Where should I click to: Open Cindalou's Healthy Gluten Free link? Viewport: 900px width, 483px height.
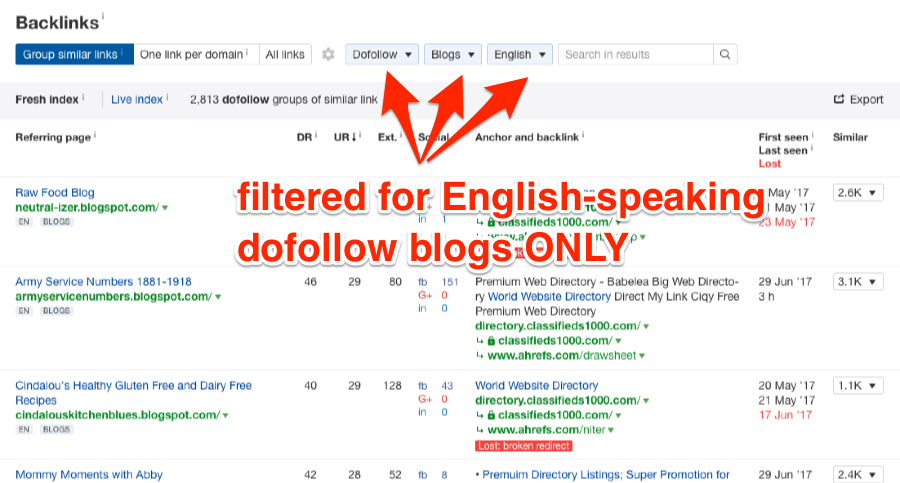click(133, 392)
